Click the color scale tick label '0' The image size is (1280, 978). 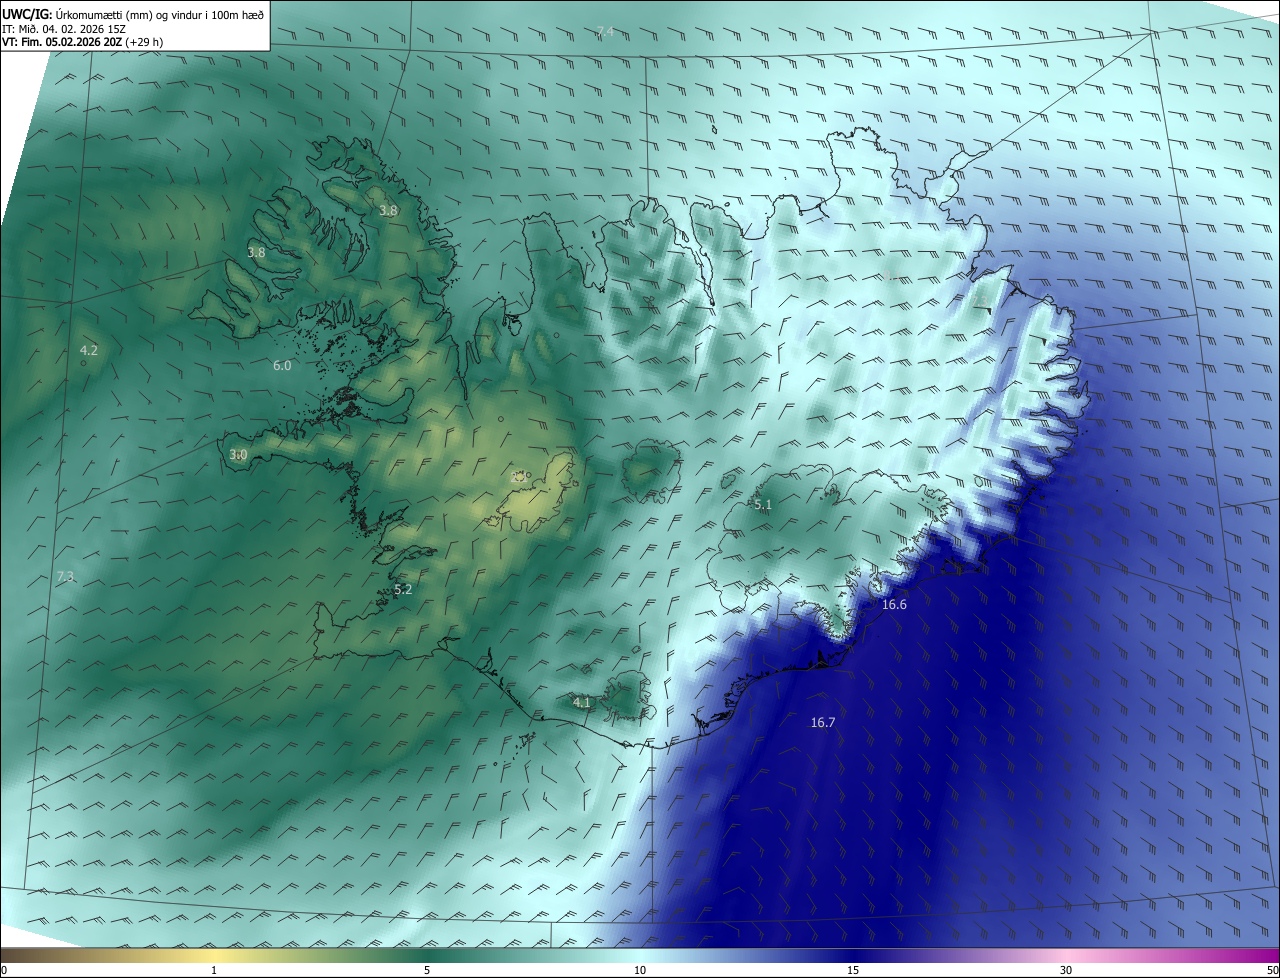pos(4,970)
